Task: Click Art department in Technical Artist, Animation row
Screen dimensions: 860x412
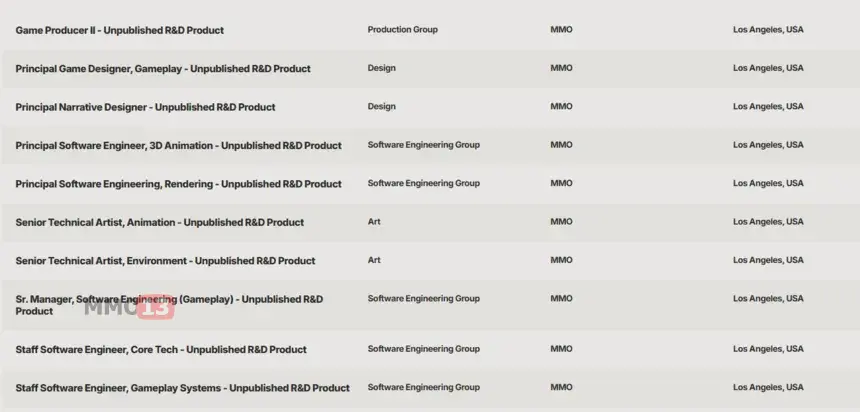Action: click(x=374, y=222)
